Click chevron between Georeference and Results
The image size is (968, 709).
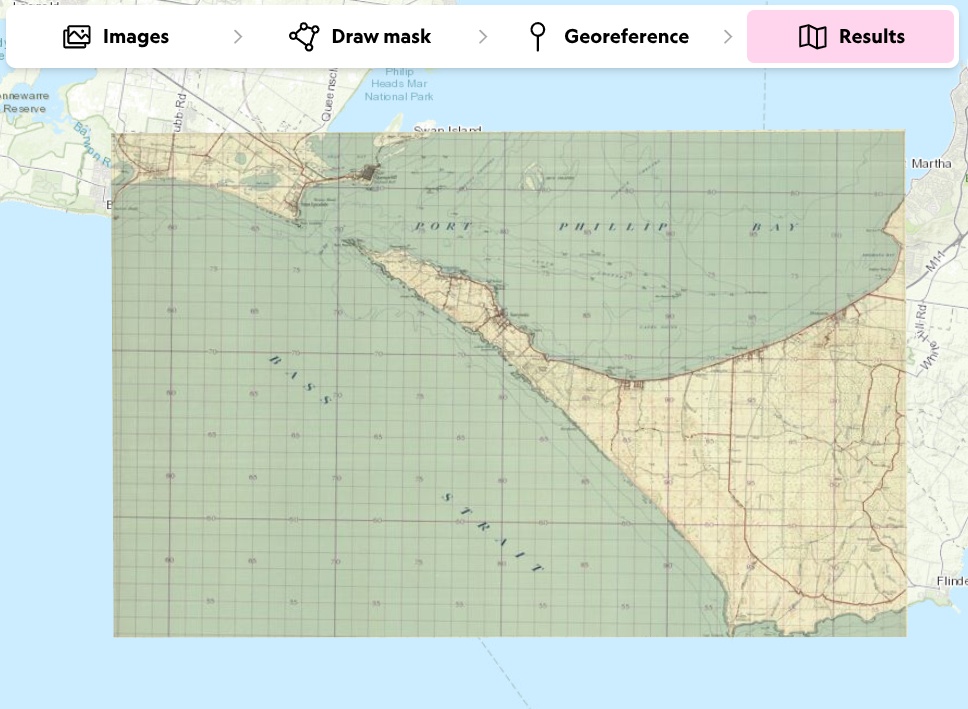728,37
